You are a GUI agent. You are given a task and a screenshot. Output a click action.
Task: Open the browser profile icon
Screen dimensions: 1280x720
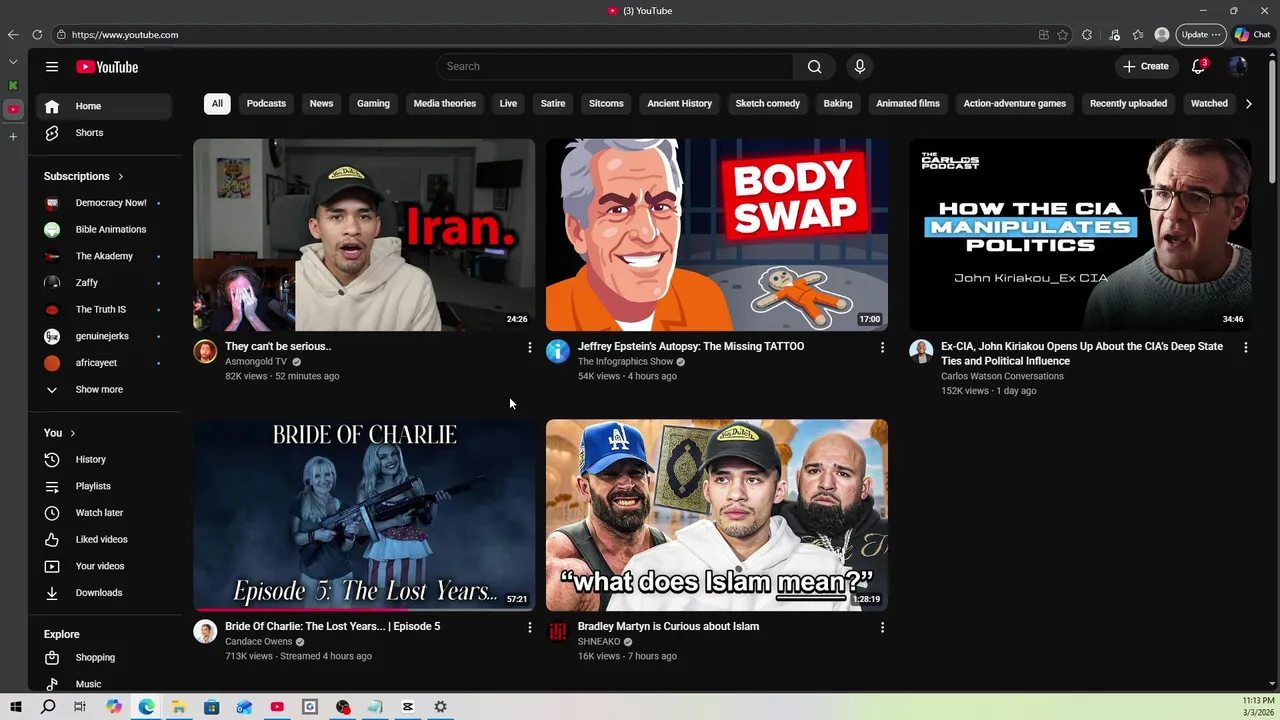(1162, 35)
